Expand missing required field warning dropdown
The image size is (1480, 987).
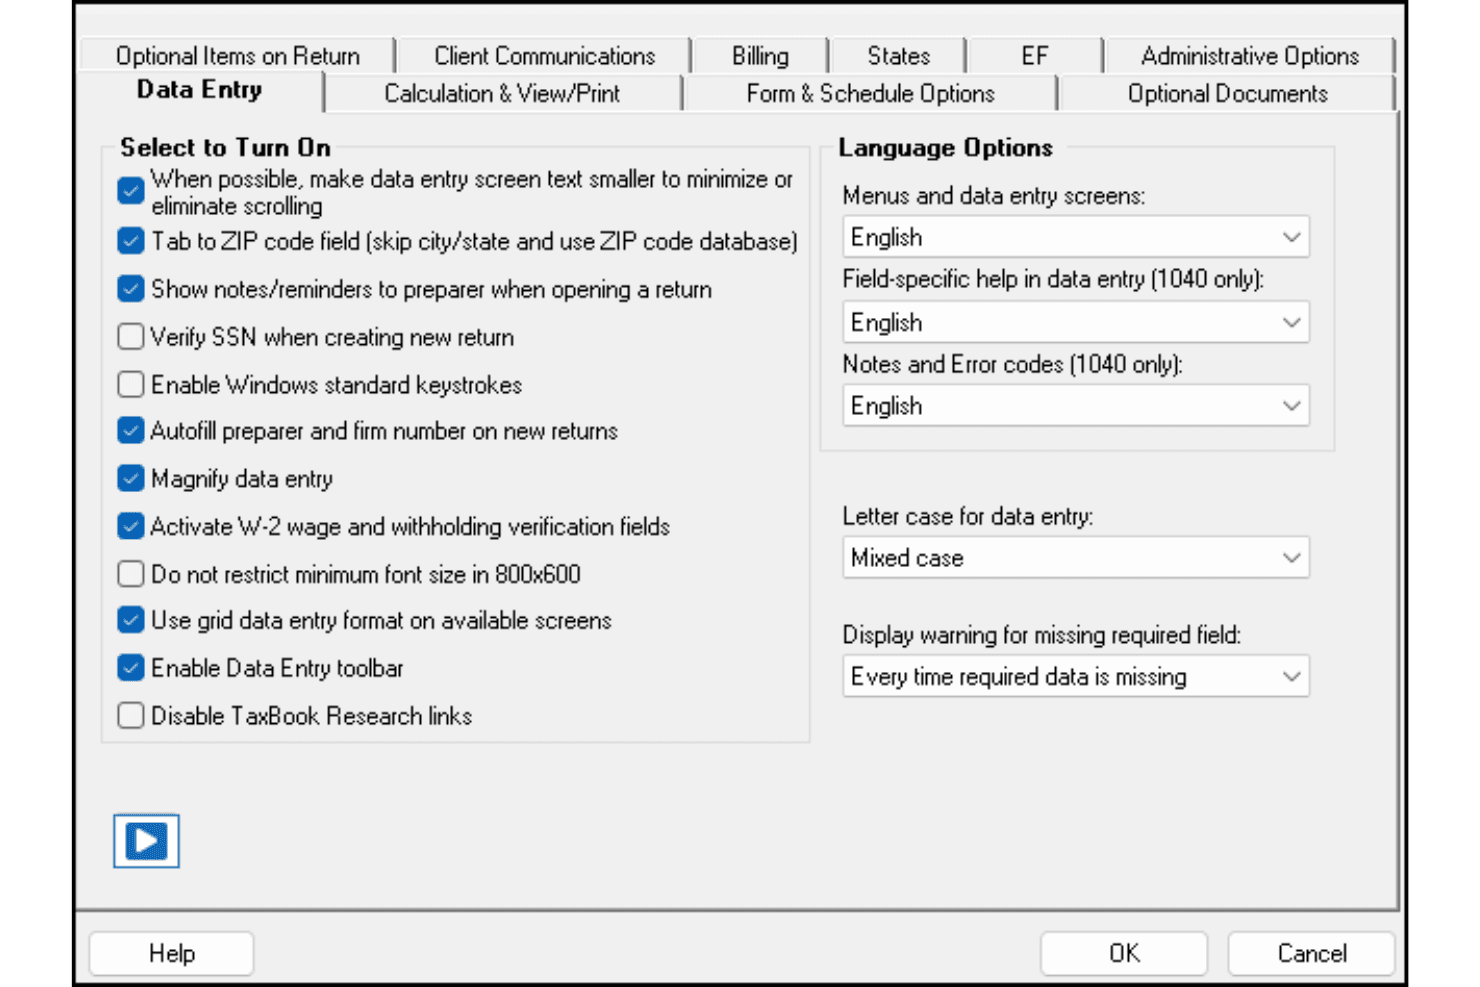point(1076,677)
